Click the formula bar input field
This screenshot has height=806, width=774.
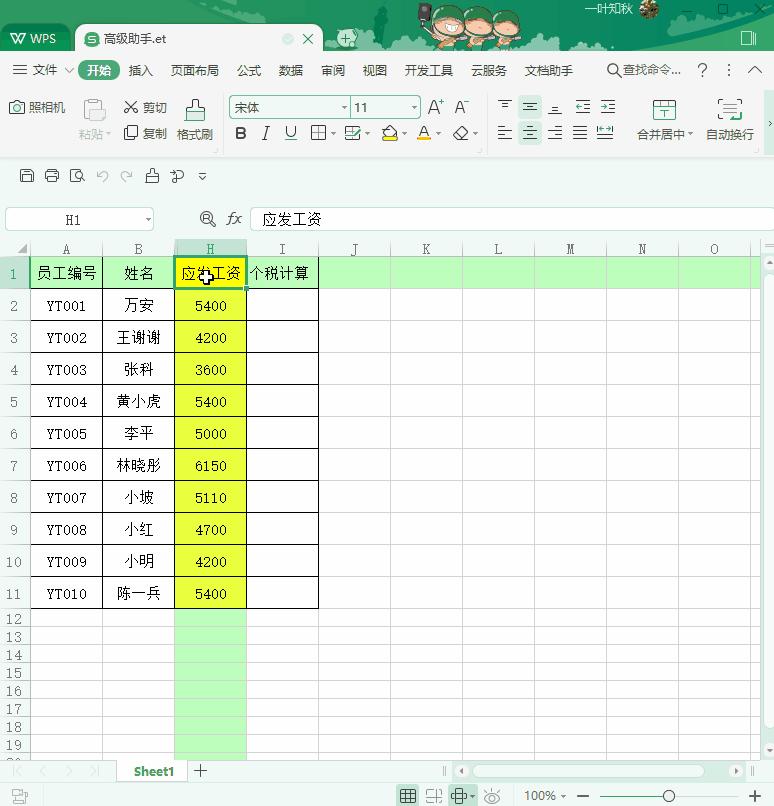coord(512,219)
